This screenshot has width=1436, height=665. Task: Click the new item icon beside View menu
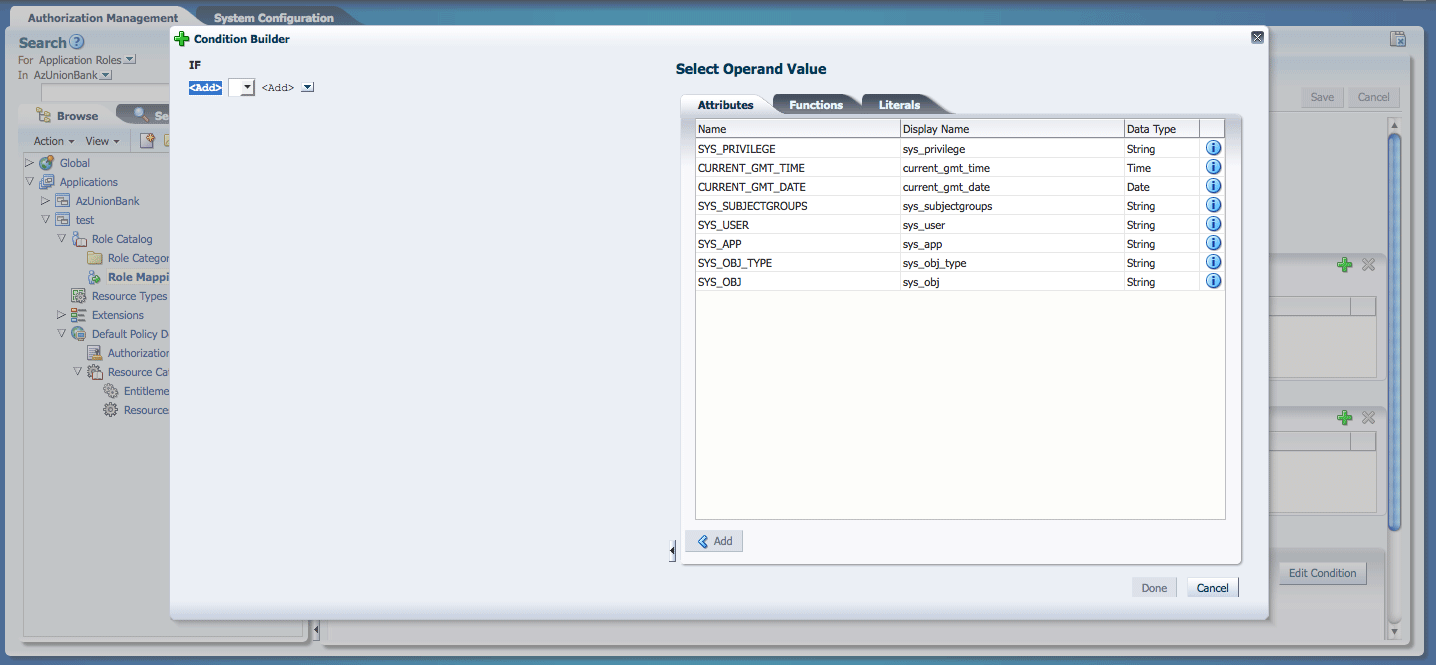coord(147,141)
